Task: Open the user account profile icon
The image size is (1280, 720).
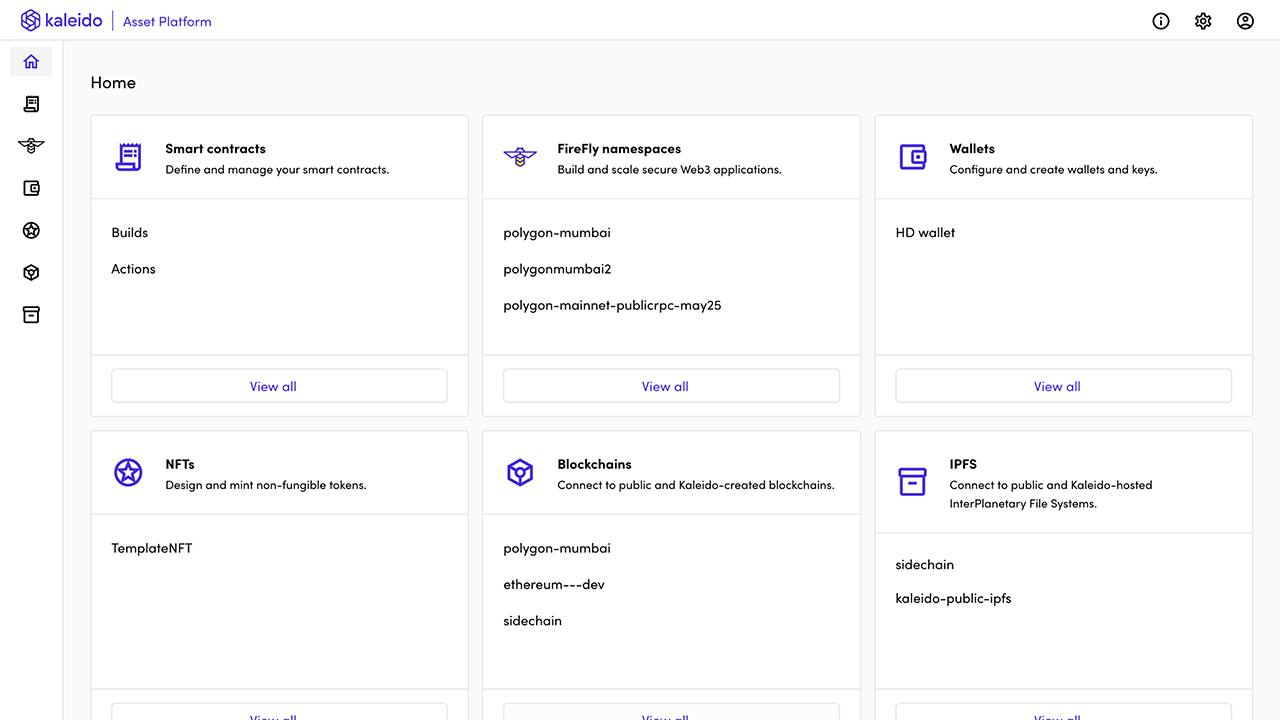Action: (1245, 21)
